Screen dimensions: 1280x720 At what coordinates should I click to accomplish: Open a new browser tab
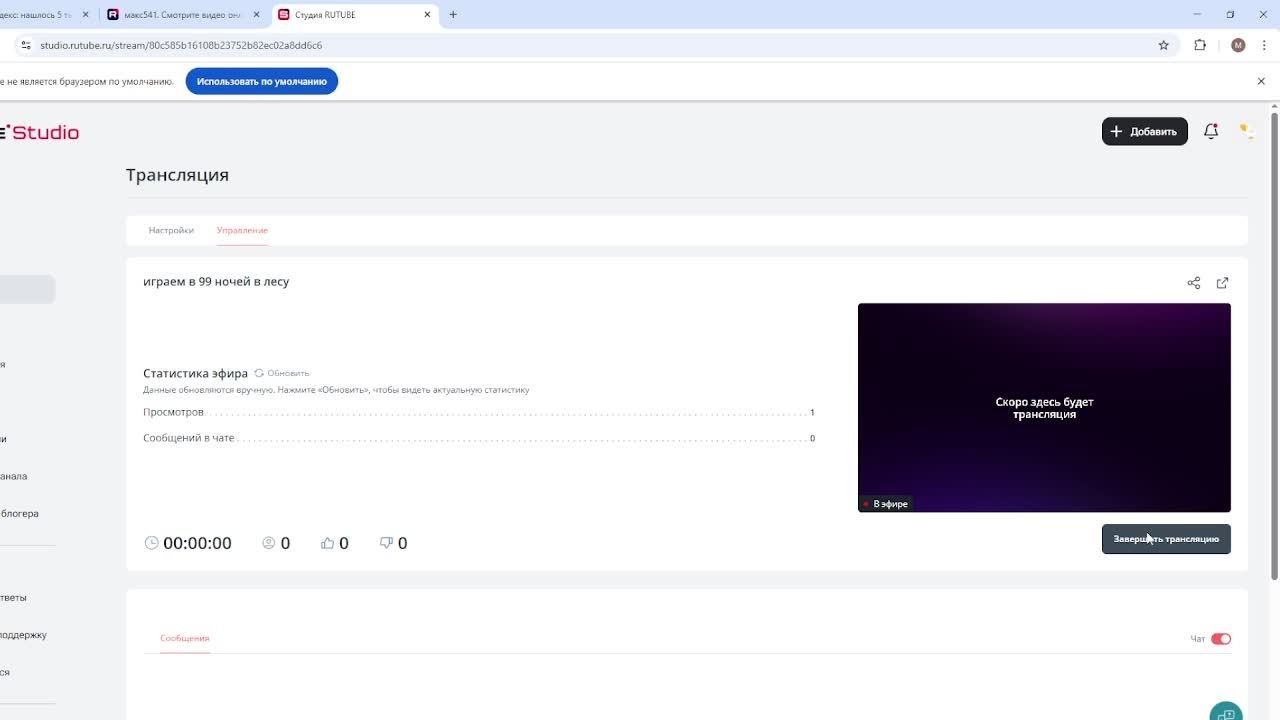click(453, 15)
